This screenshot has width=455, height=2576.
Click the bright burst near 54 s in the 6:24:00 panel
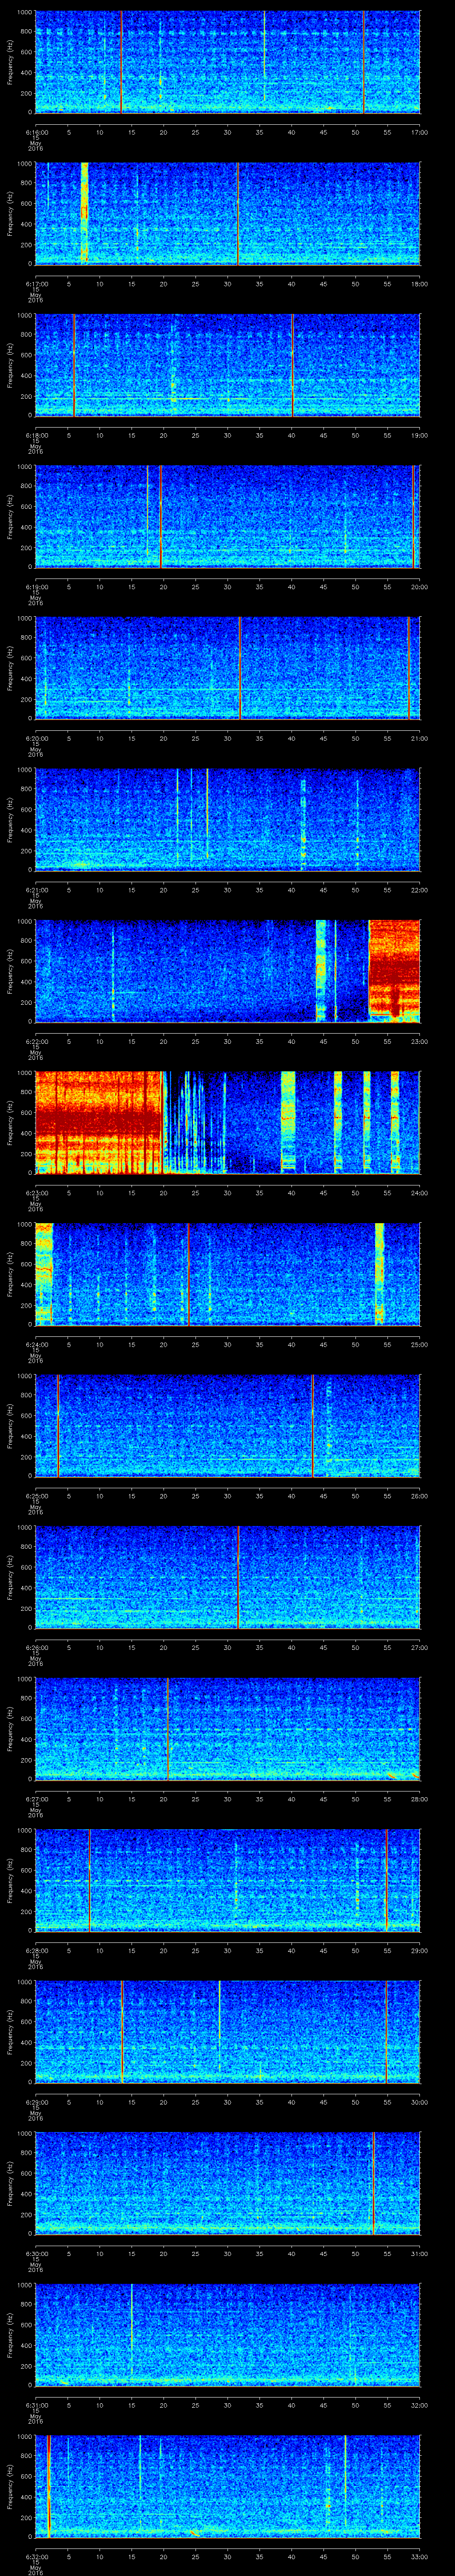pos(379,1274)
